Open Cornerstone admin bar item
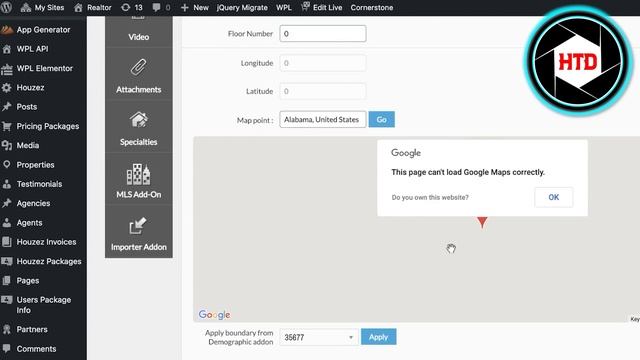The height and width of the screenshot is (360, 640). (372, 7)
